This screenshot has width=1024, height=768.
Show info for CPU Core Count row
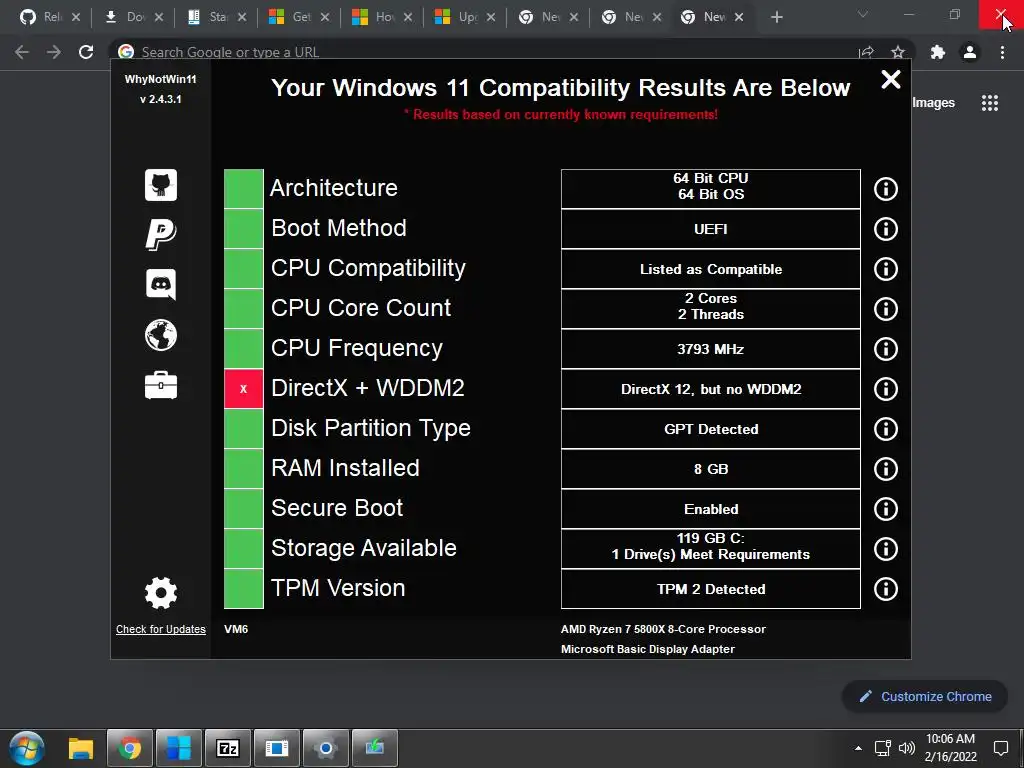tap(886, 309)
